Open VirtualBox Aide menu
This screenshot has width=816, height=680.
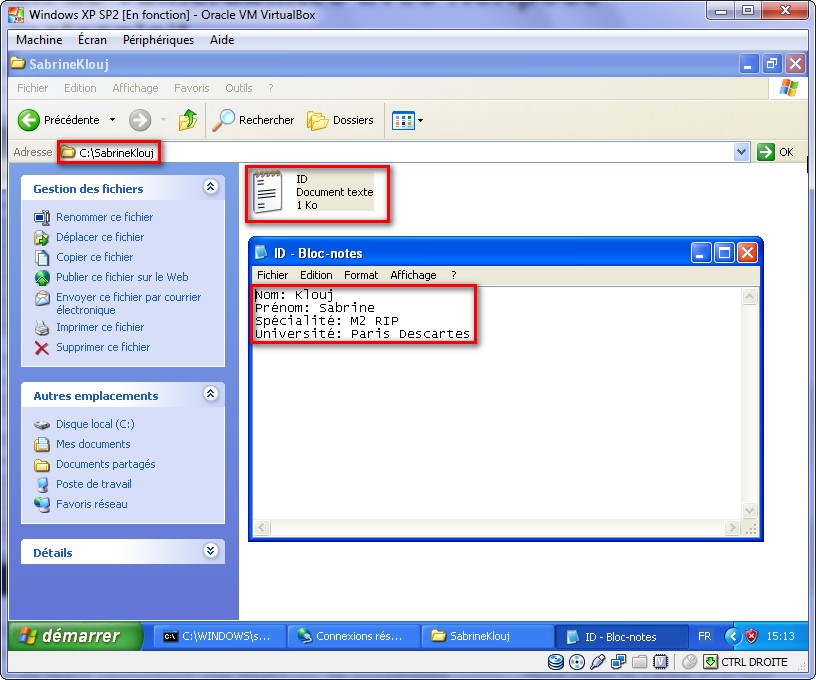click(222, 40)
